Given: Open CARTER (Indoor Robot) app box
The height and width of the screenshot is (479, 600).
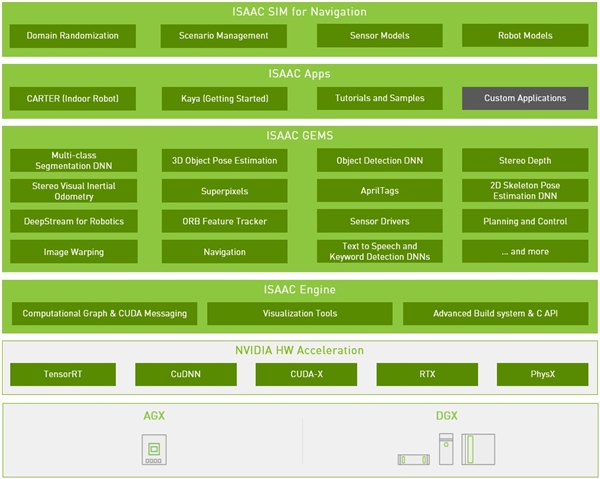Looking at the screenshot, I should pos(73,99).
